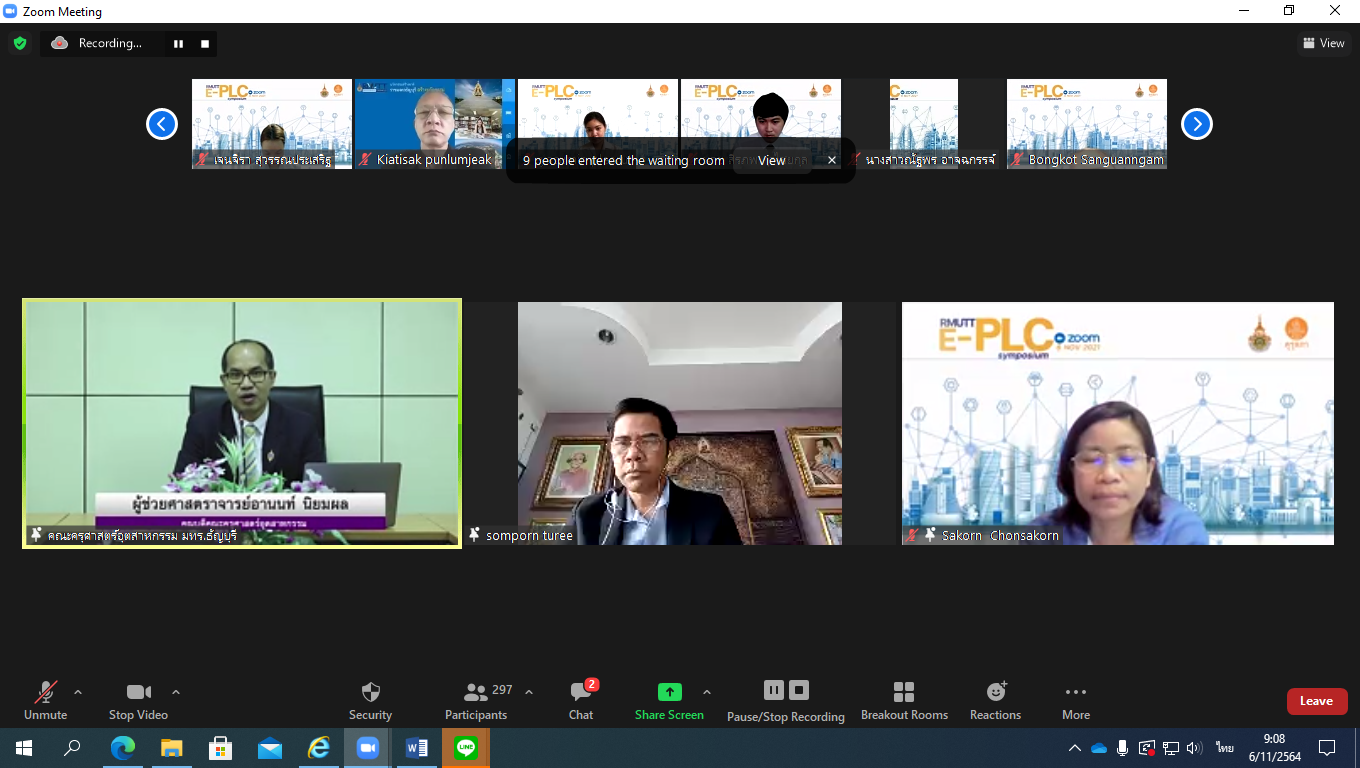Expand the arrow beside Participants count
The height and width of the screenshot is (768, 1360).
point(529,692)
